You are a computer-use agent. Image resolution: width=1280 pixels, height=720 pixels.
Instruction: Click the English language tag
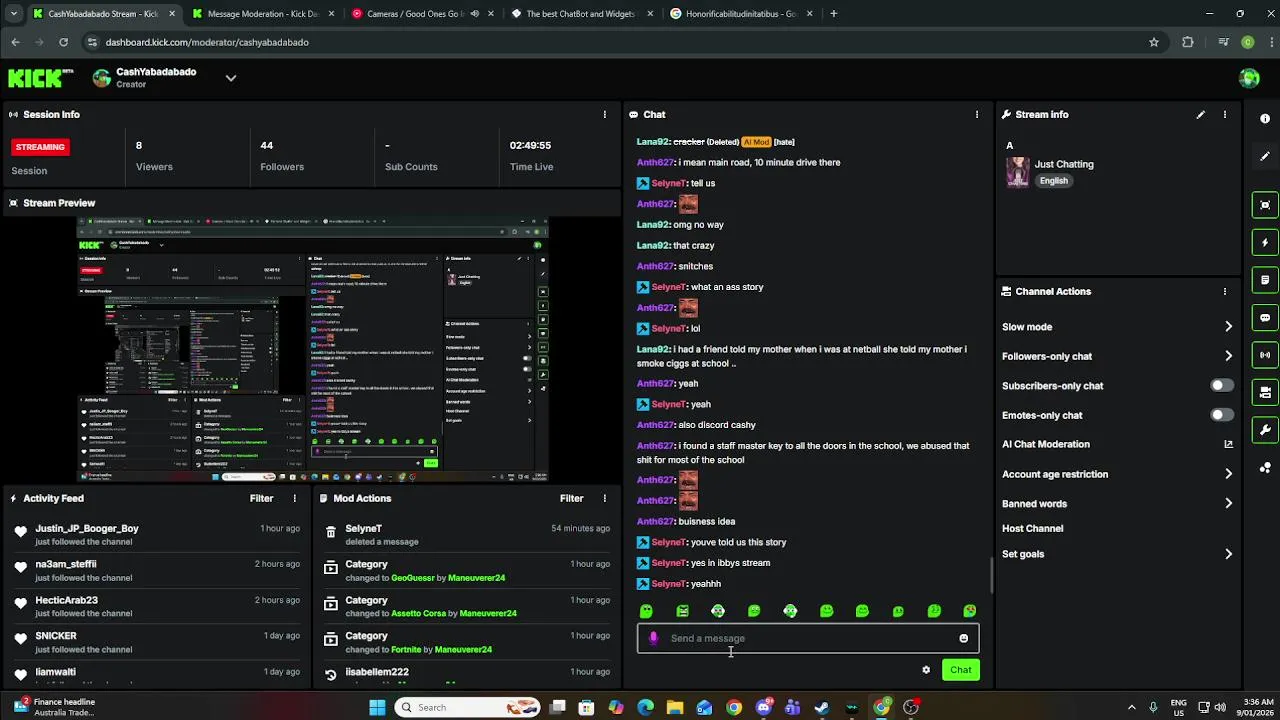[x=1053, y=181]
